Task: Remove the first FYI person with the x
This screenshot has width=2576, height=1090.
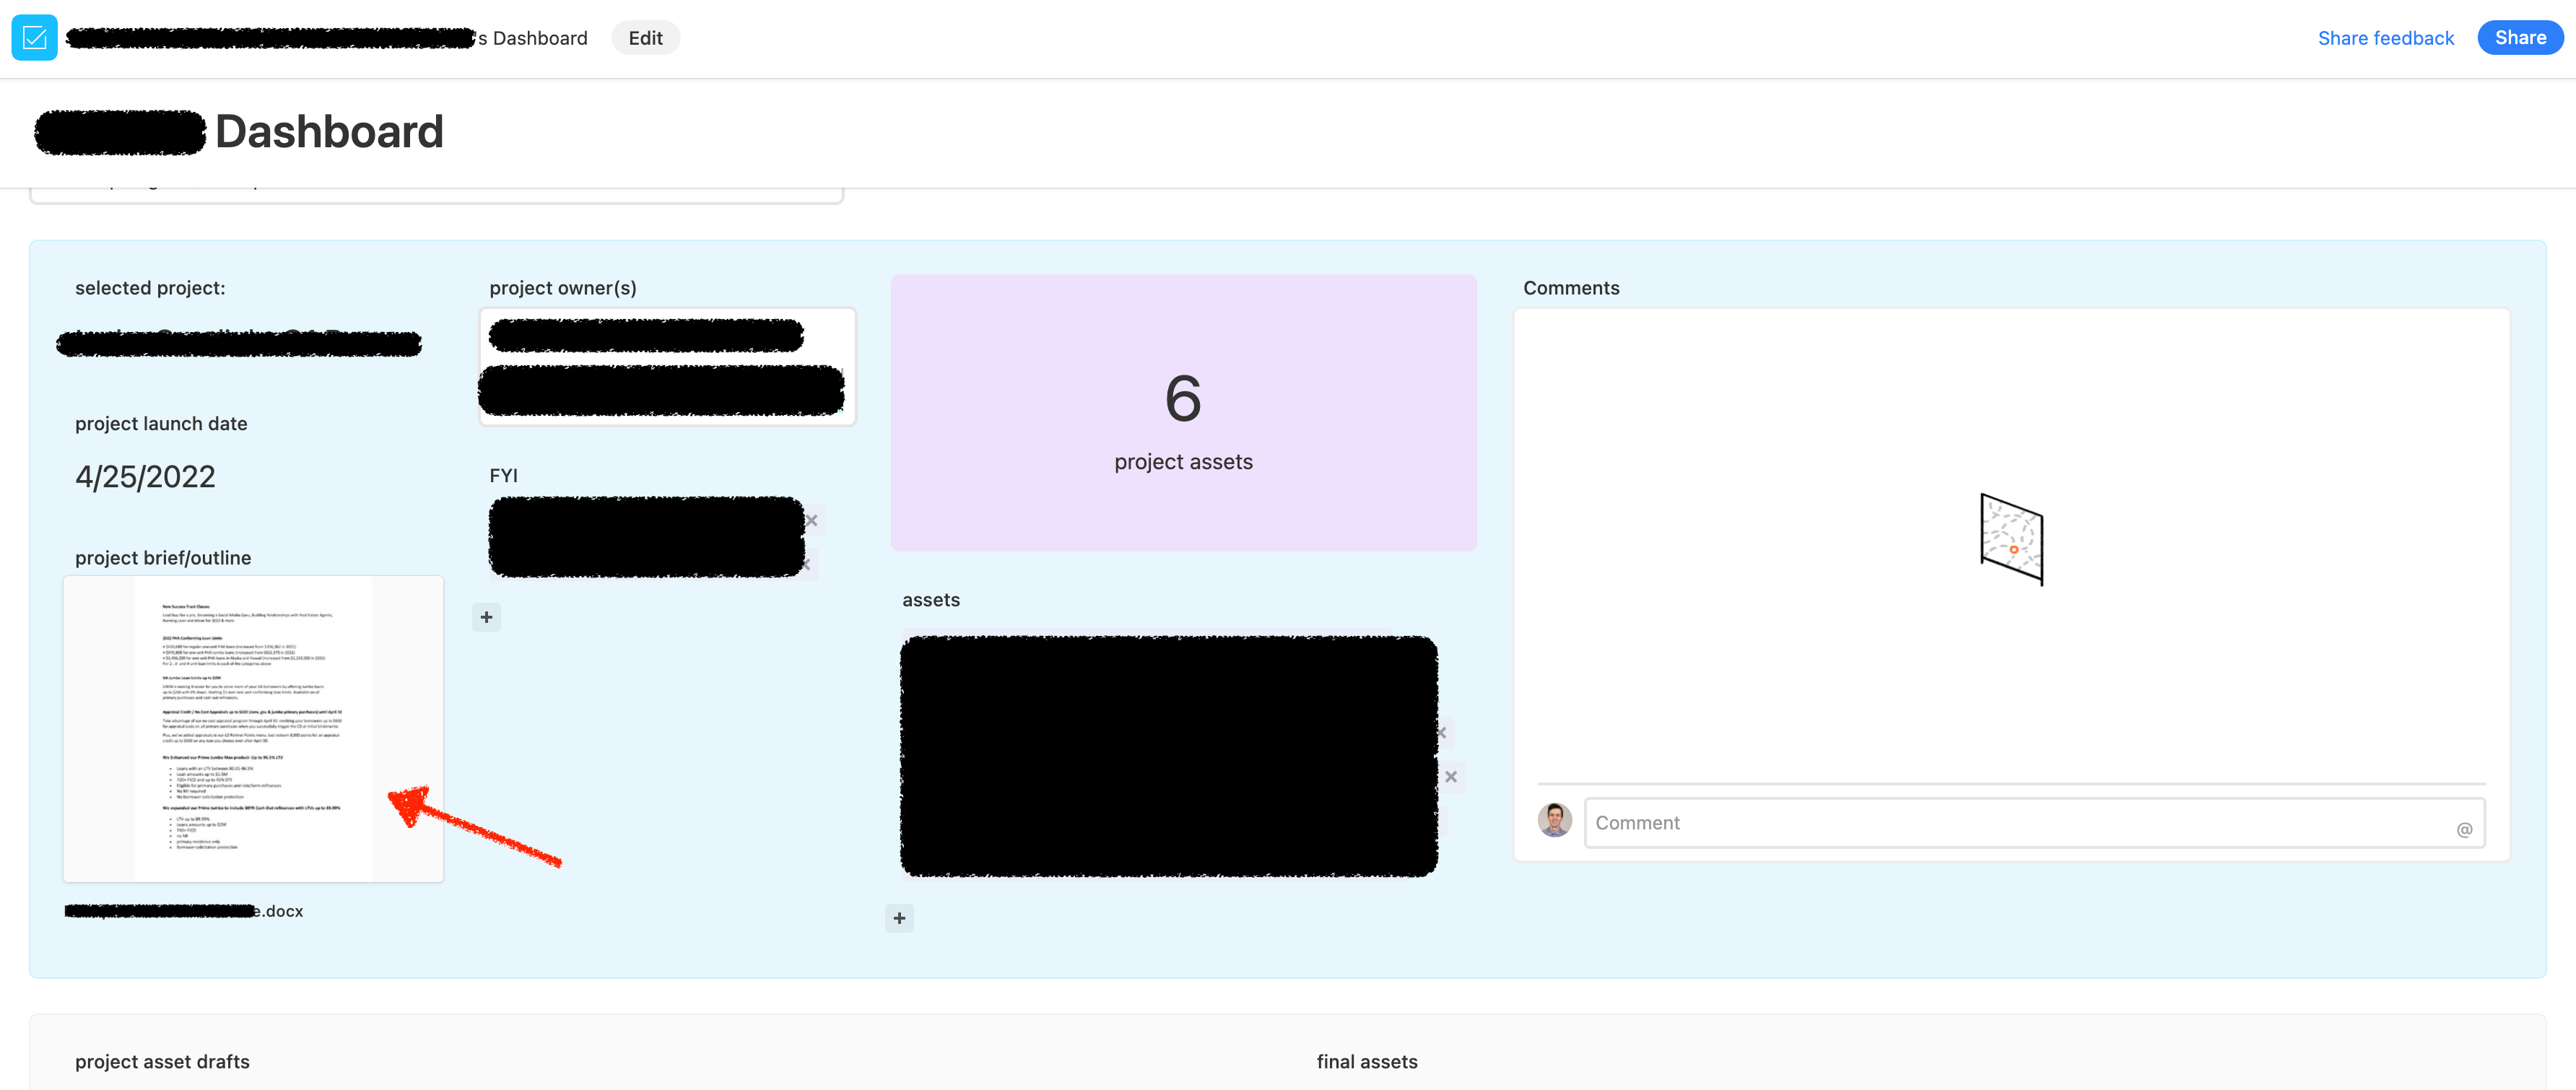Action: pos(812,520)
